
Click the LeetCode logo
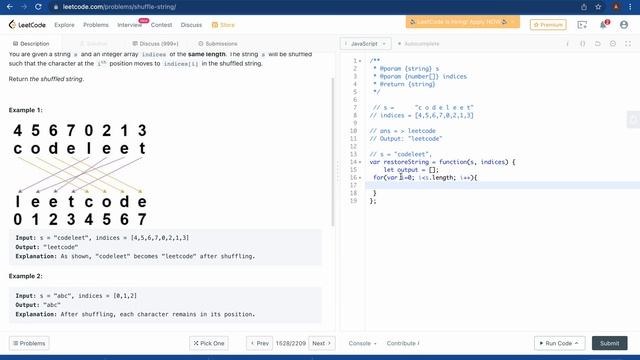pos(27,25)
